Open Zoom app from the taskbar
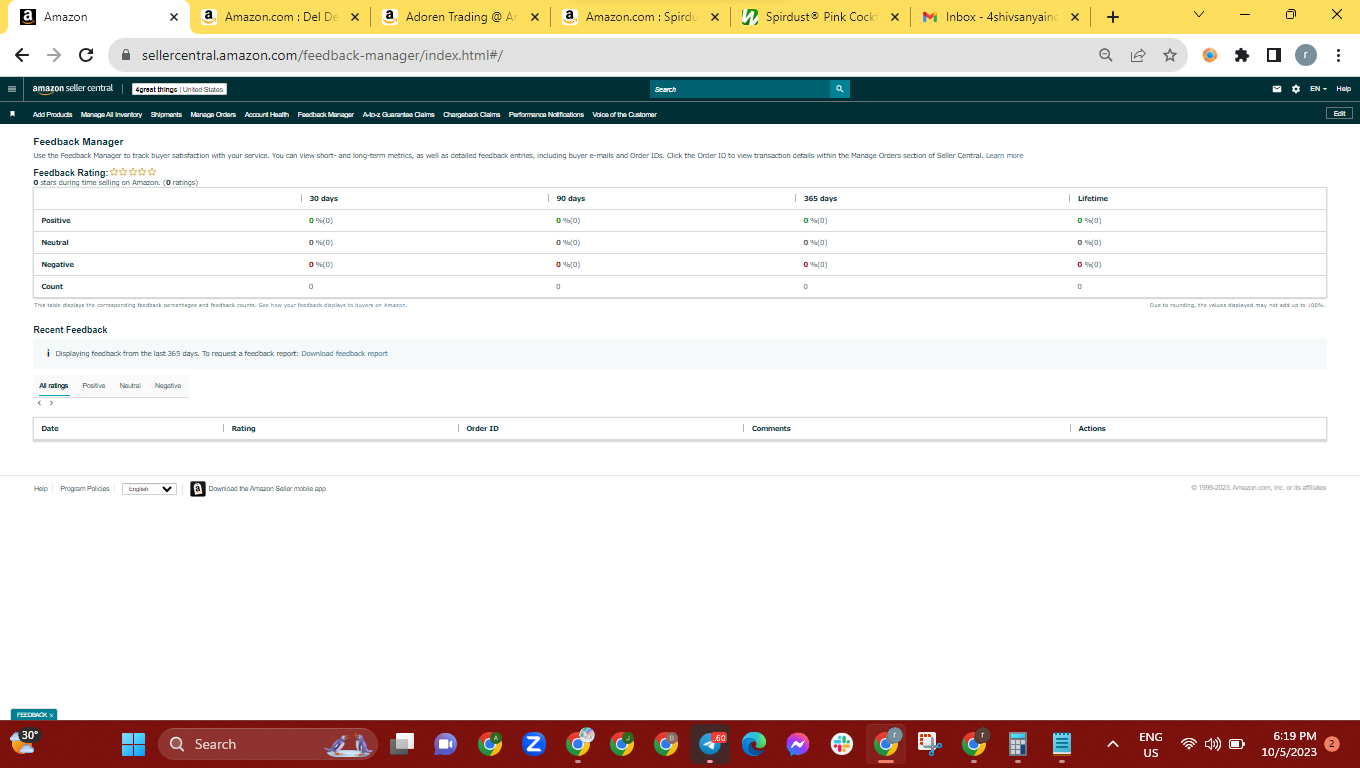Screen dimensions: 1360x768 point(533,744)
